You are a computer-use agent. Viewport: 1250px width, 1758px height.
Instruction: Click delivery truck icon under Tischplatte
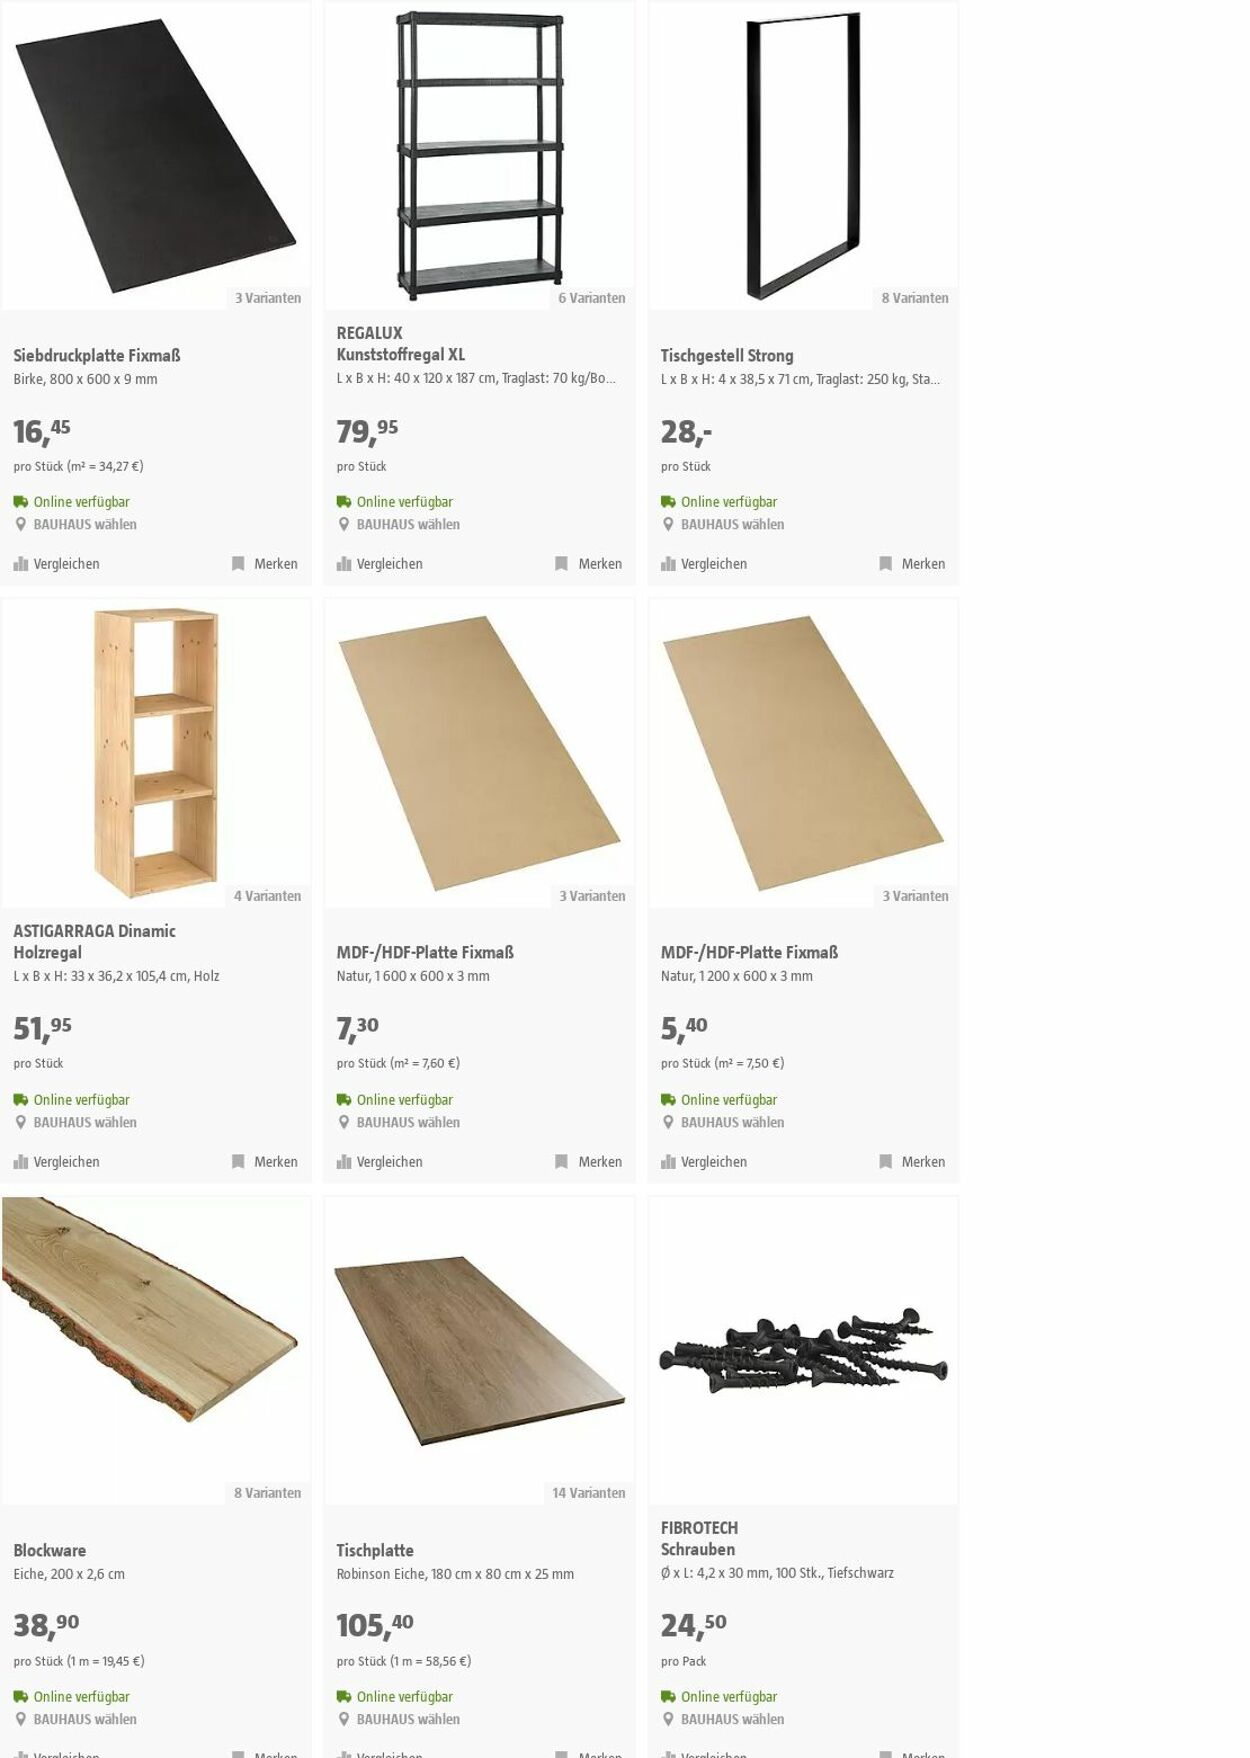tap(344, 1696)
